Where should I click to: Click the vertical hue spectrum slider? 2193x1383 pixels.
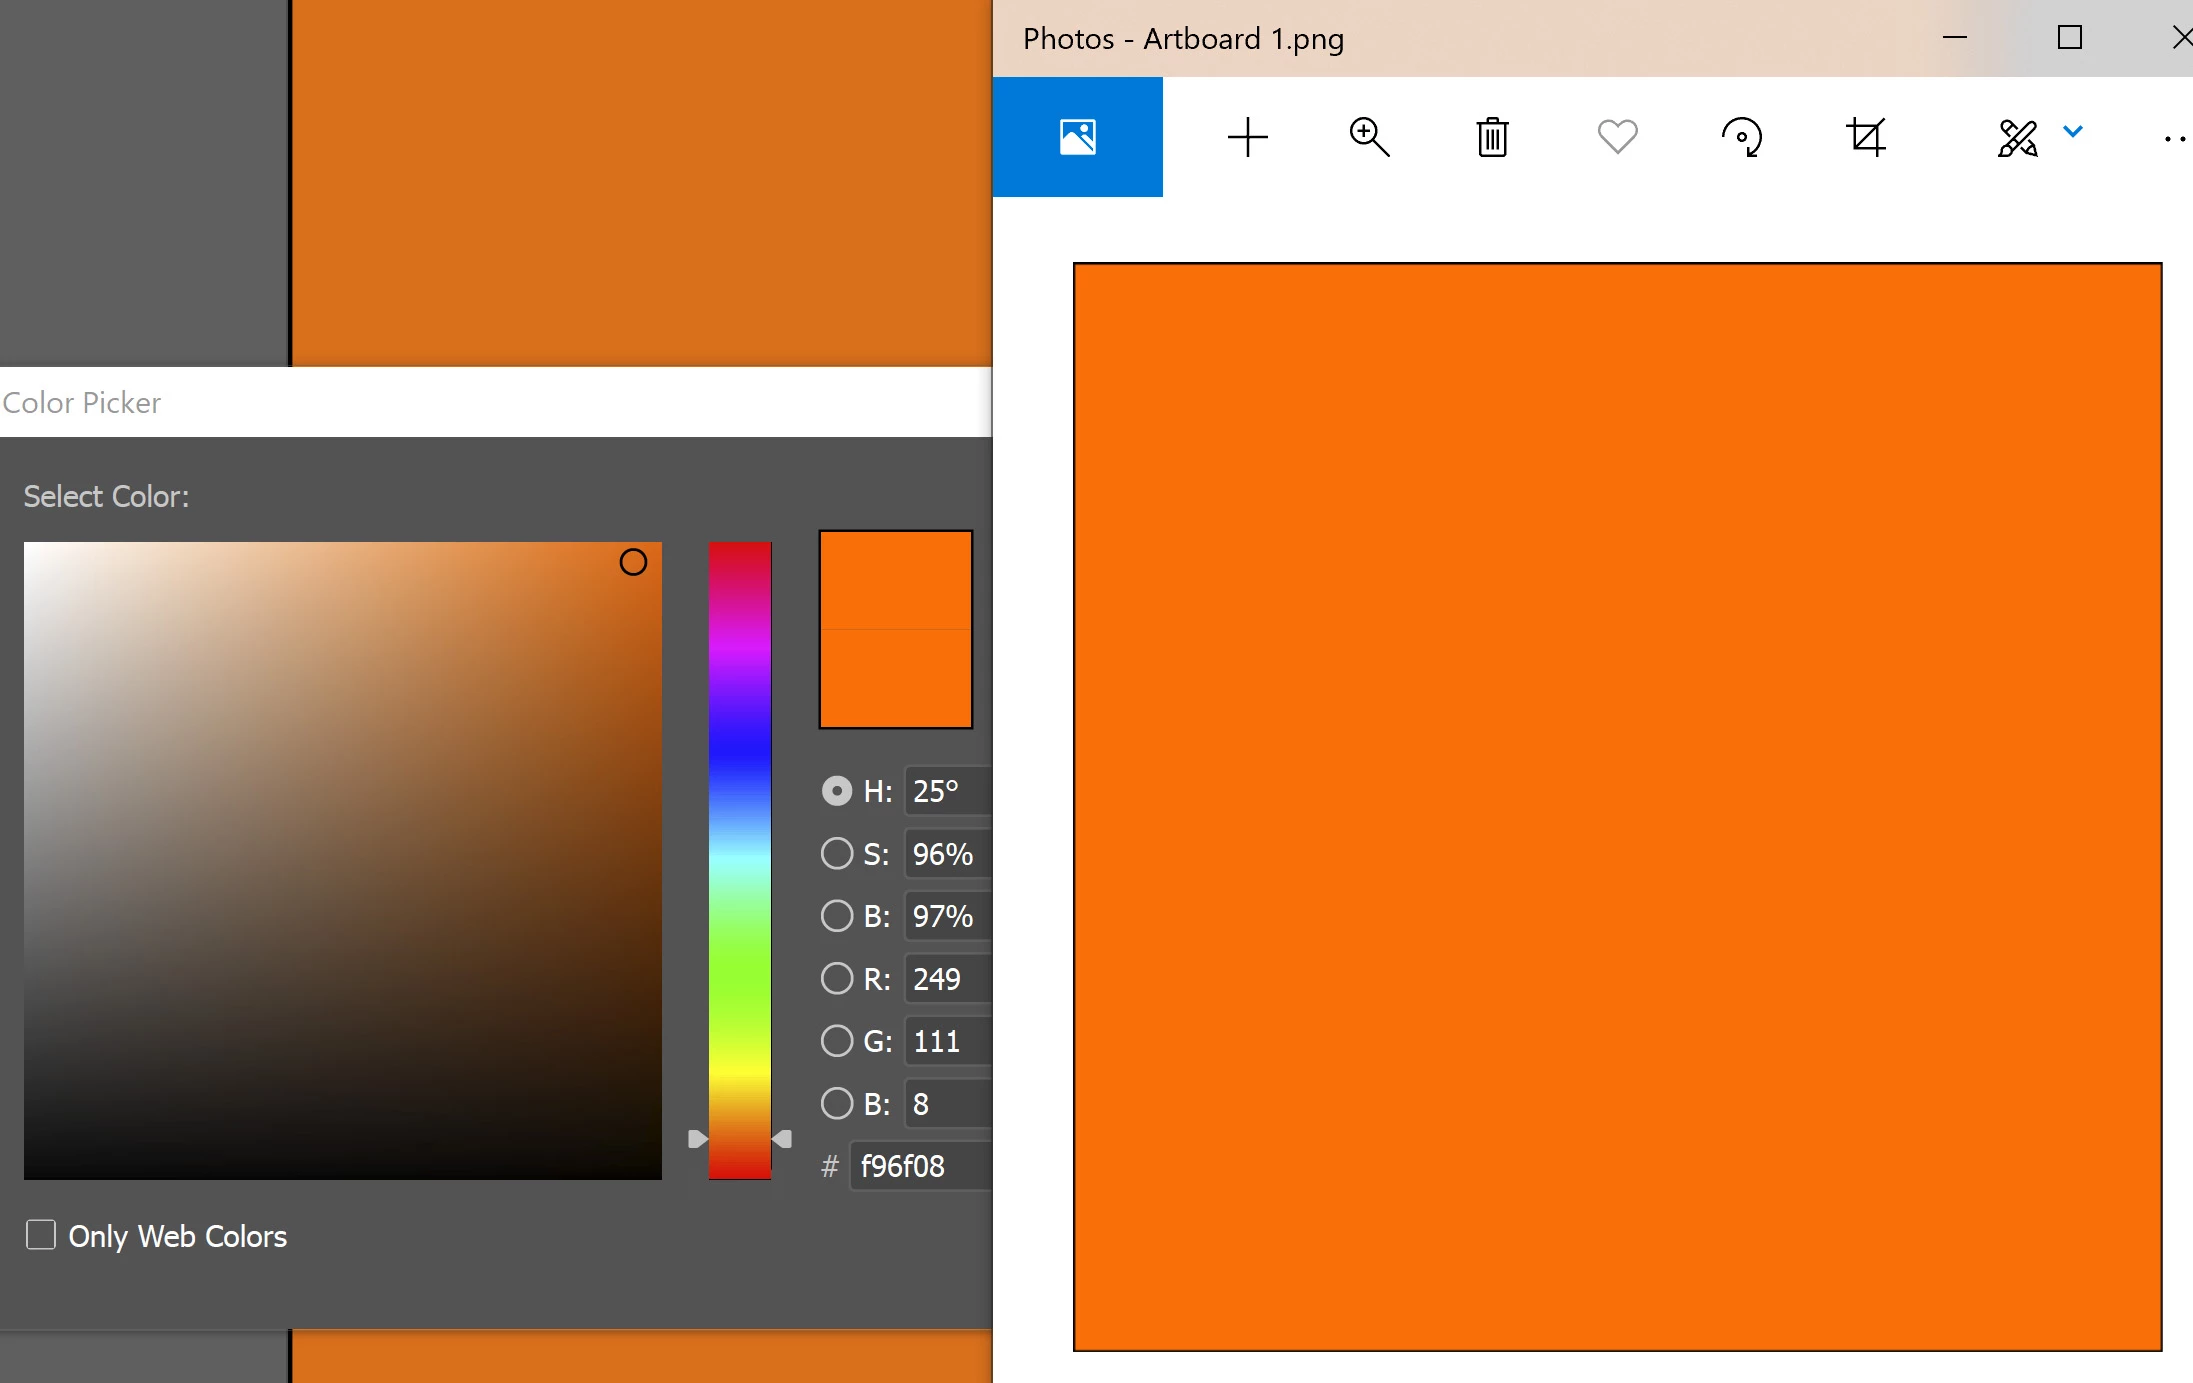tap(740, 860)
